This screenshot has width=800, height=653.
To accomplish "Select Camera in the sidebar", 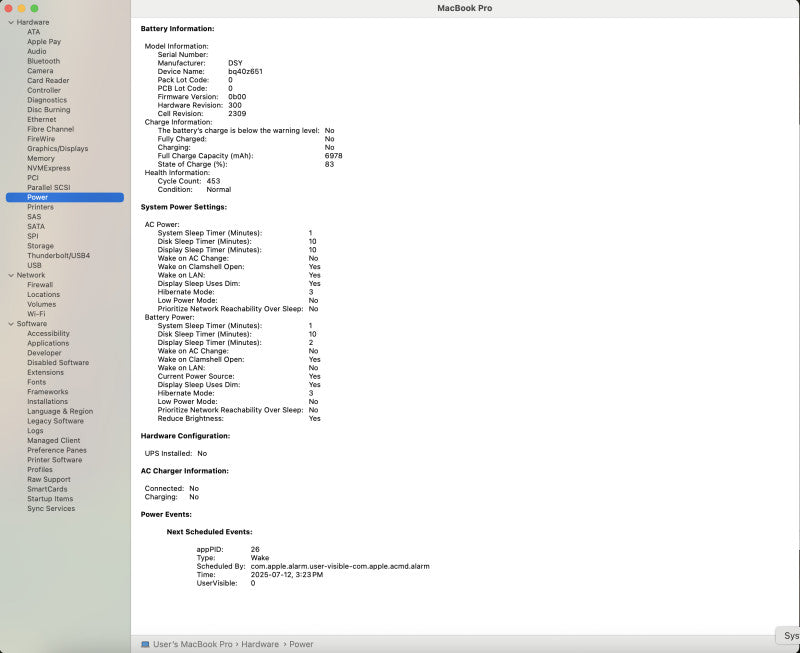I will [x=40, y=71].
